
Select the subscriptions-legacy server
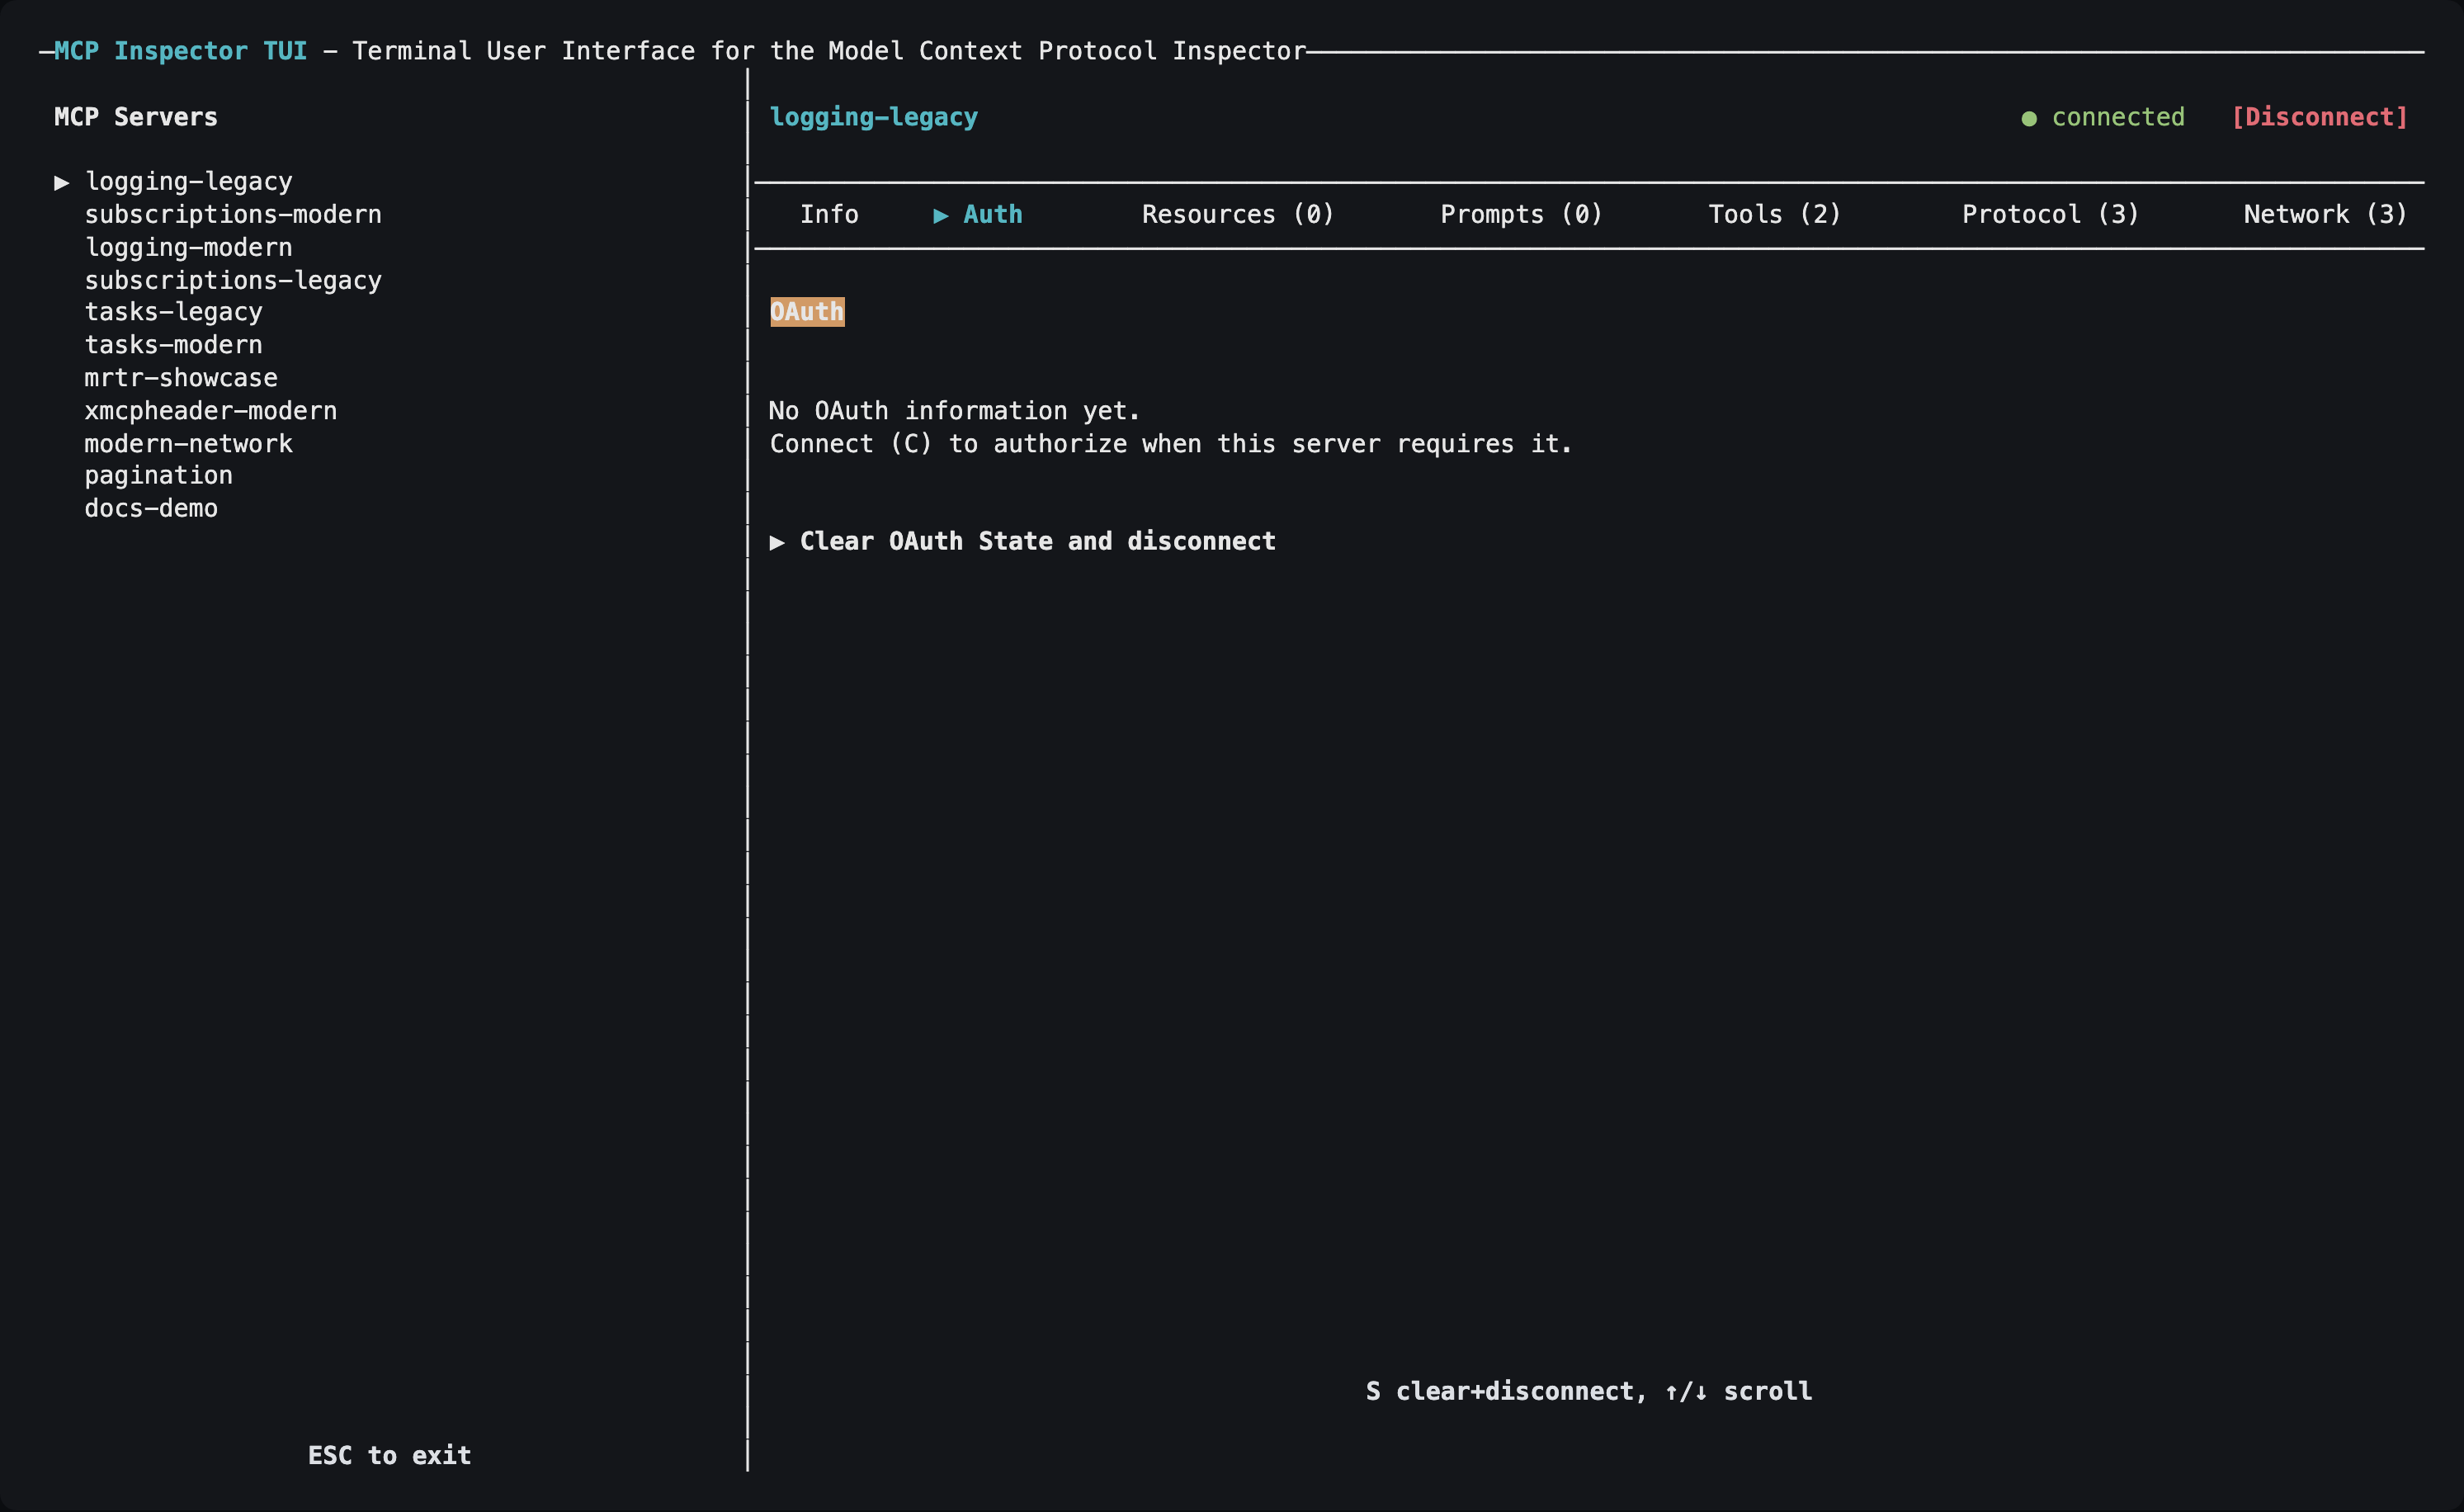(233, 280)
